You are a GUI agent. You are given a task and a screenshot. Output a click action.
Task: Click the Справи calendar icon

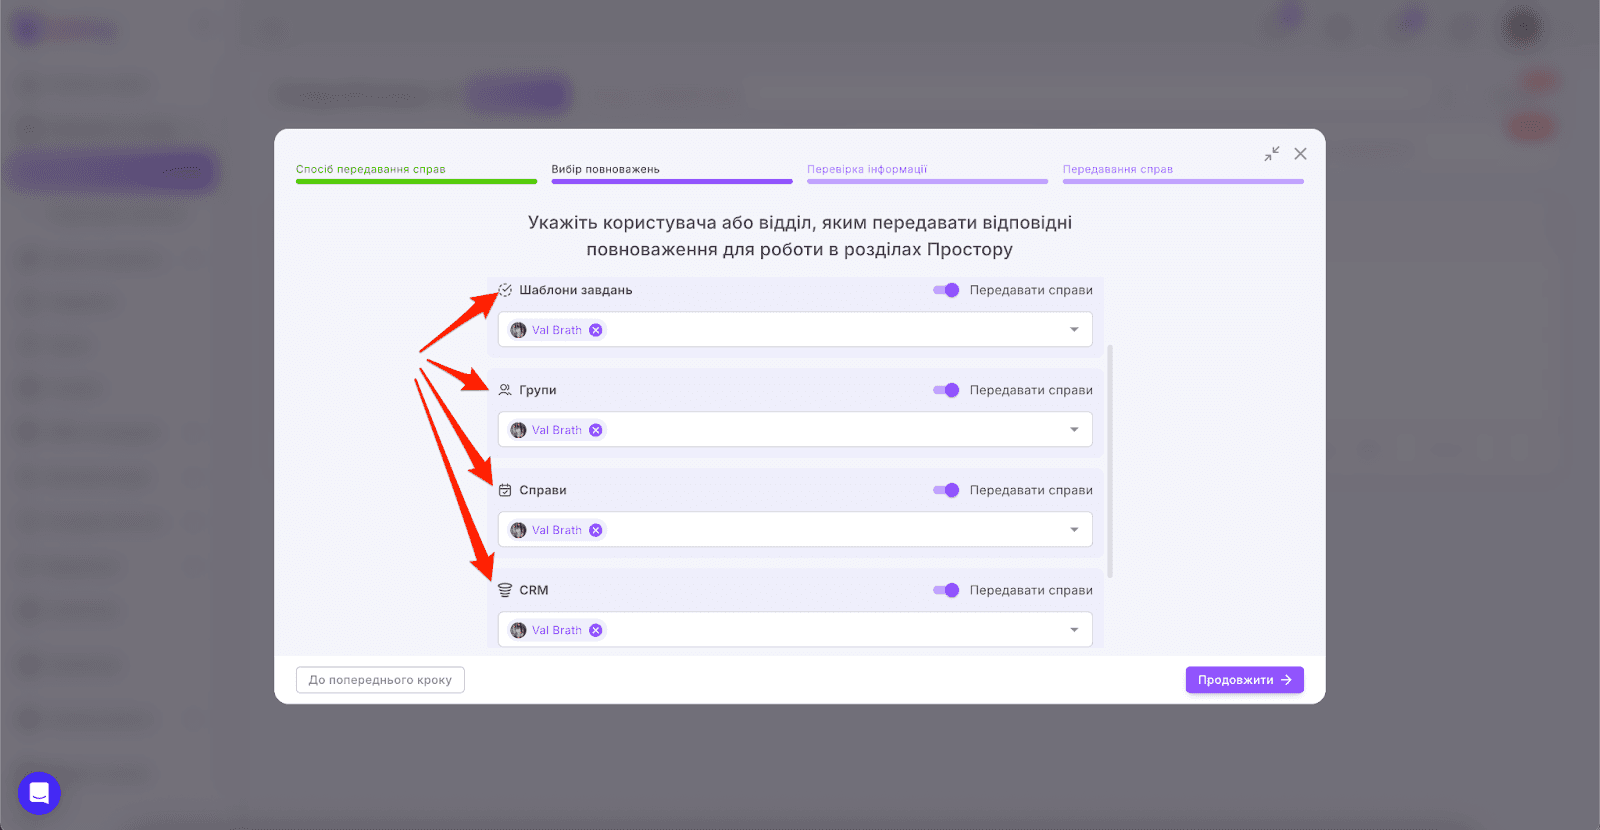click(505, 490)
